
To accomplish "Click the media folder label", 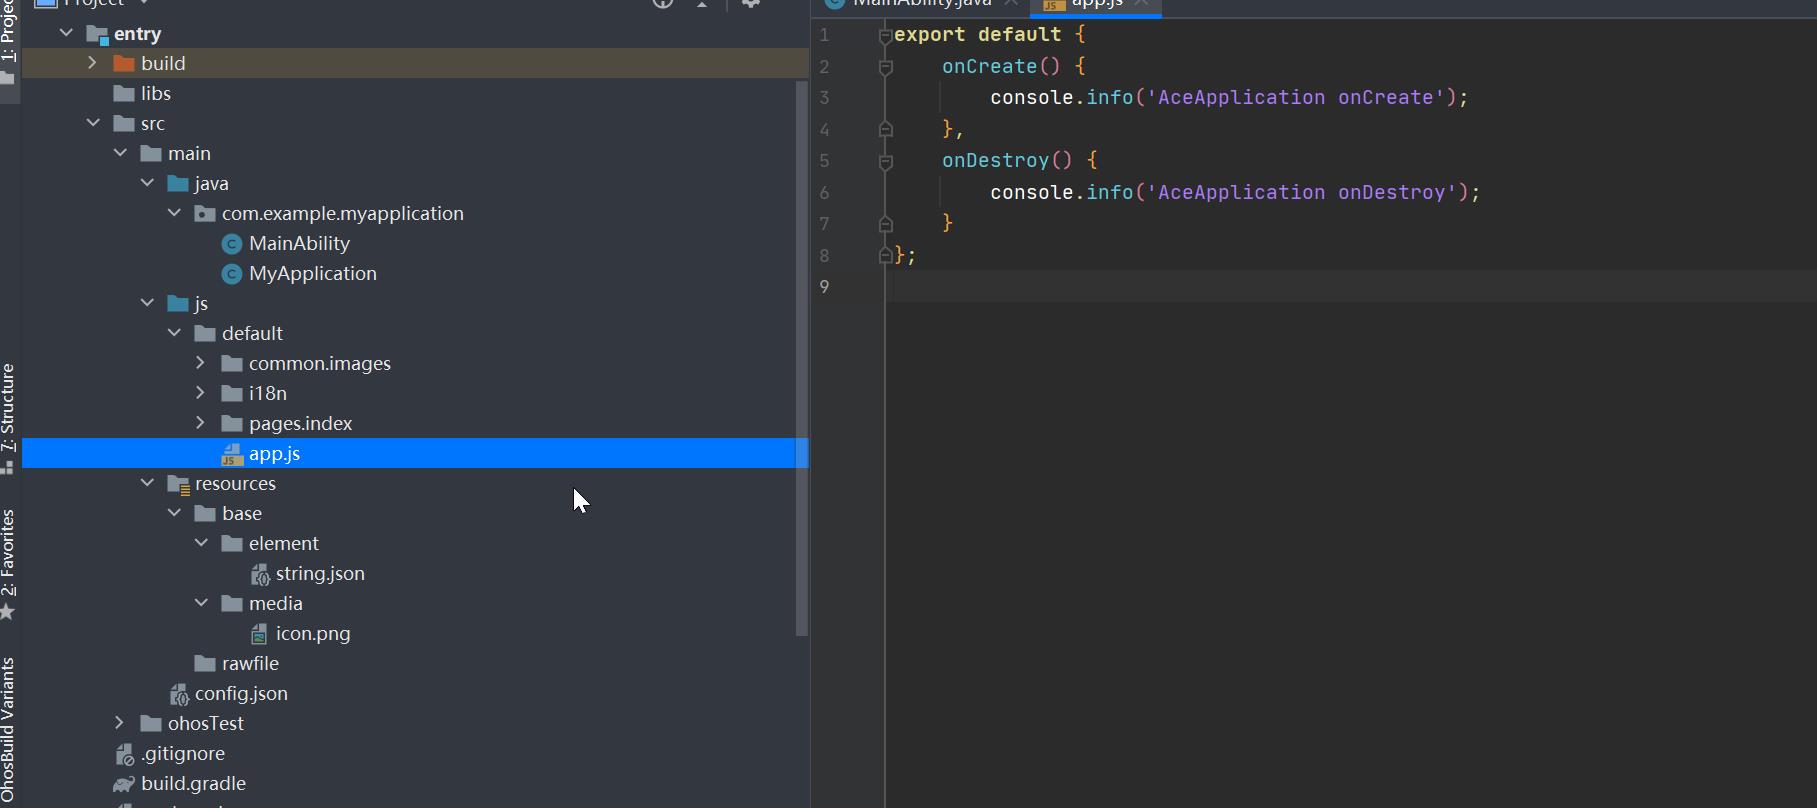I will [276, 603].
